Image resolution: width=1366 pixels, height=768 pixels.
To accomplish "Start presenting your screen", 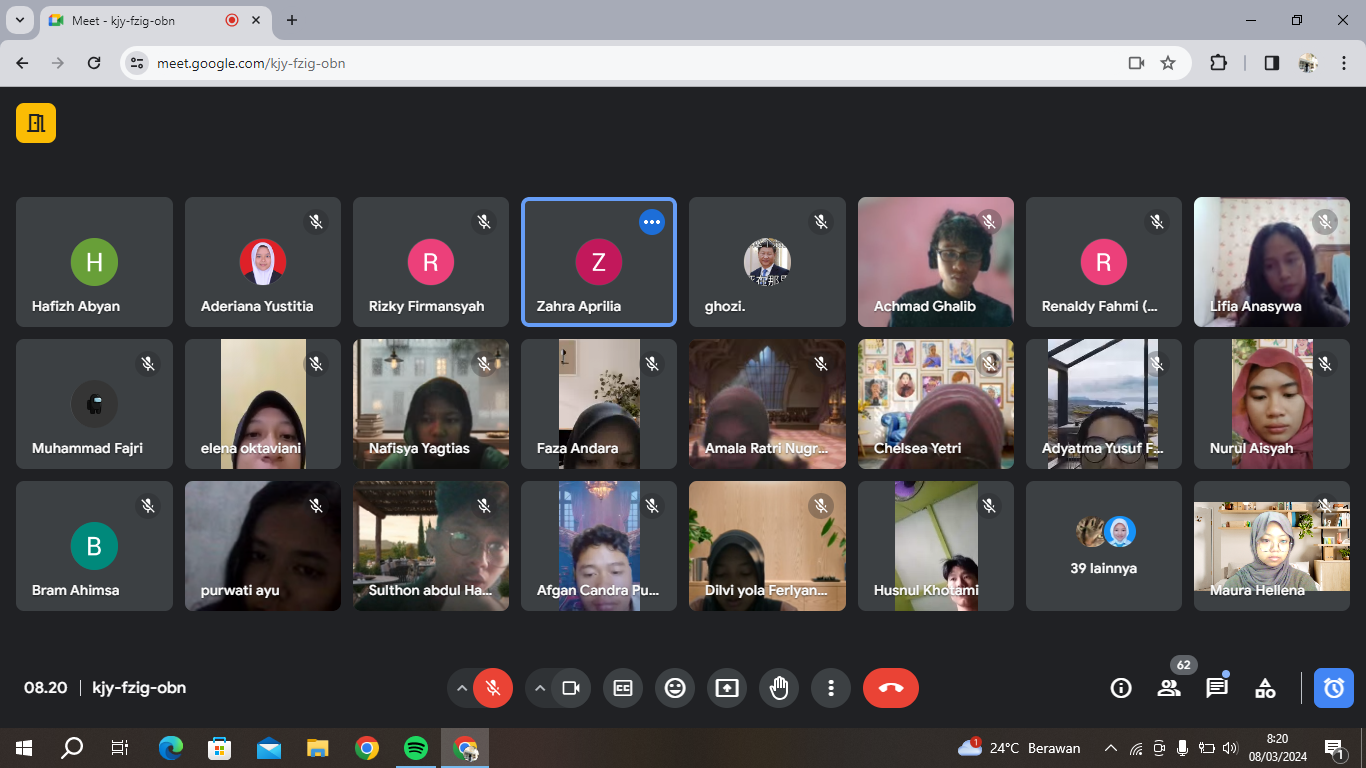I will (727, 688).
